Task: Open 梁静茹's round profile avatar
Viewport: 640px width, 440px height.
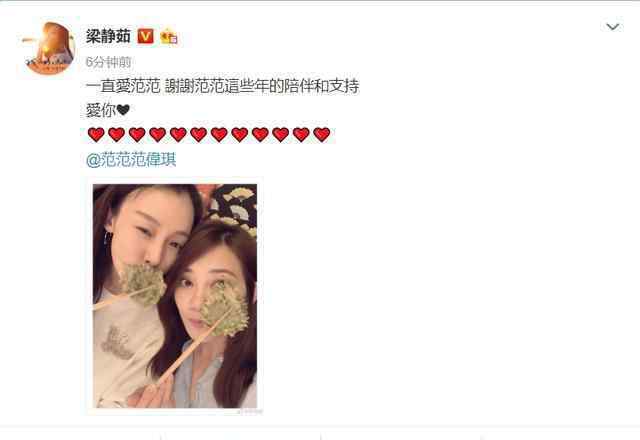Action: tap(49, 49)
